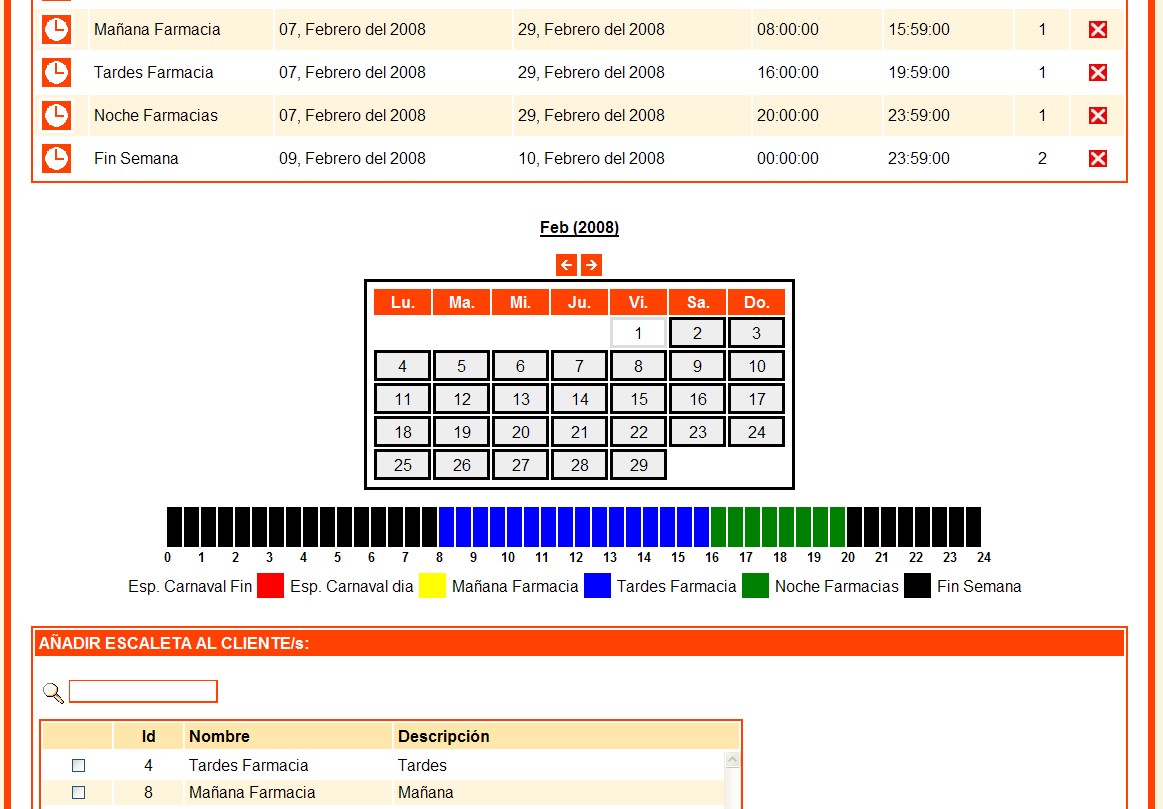Click the clock icon for Noche Farmacias
Image resolution: width=1163 pixels, height=809 pixels.
pos(57,116)
